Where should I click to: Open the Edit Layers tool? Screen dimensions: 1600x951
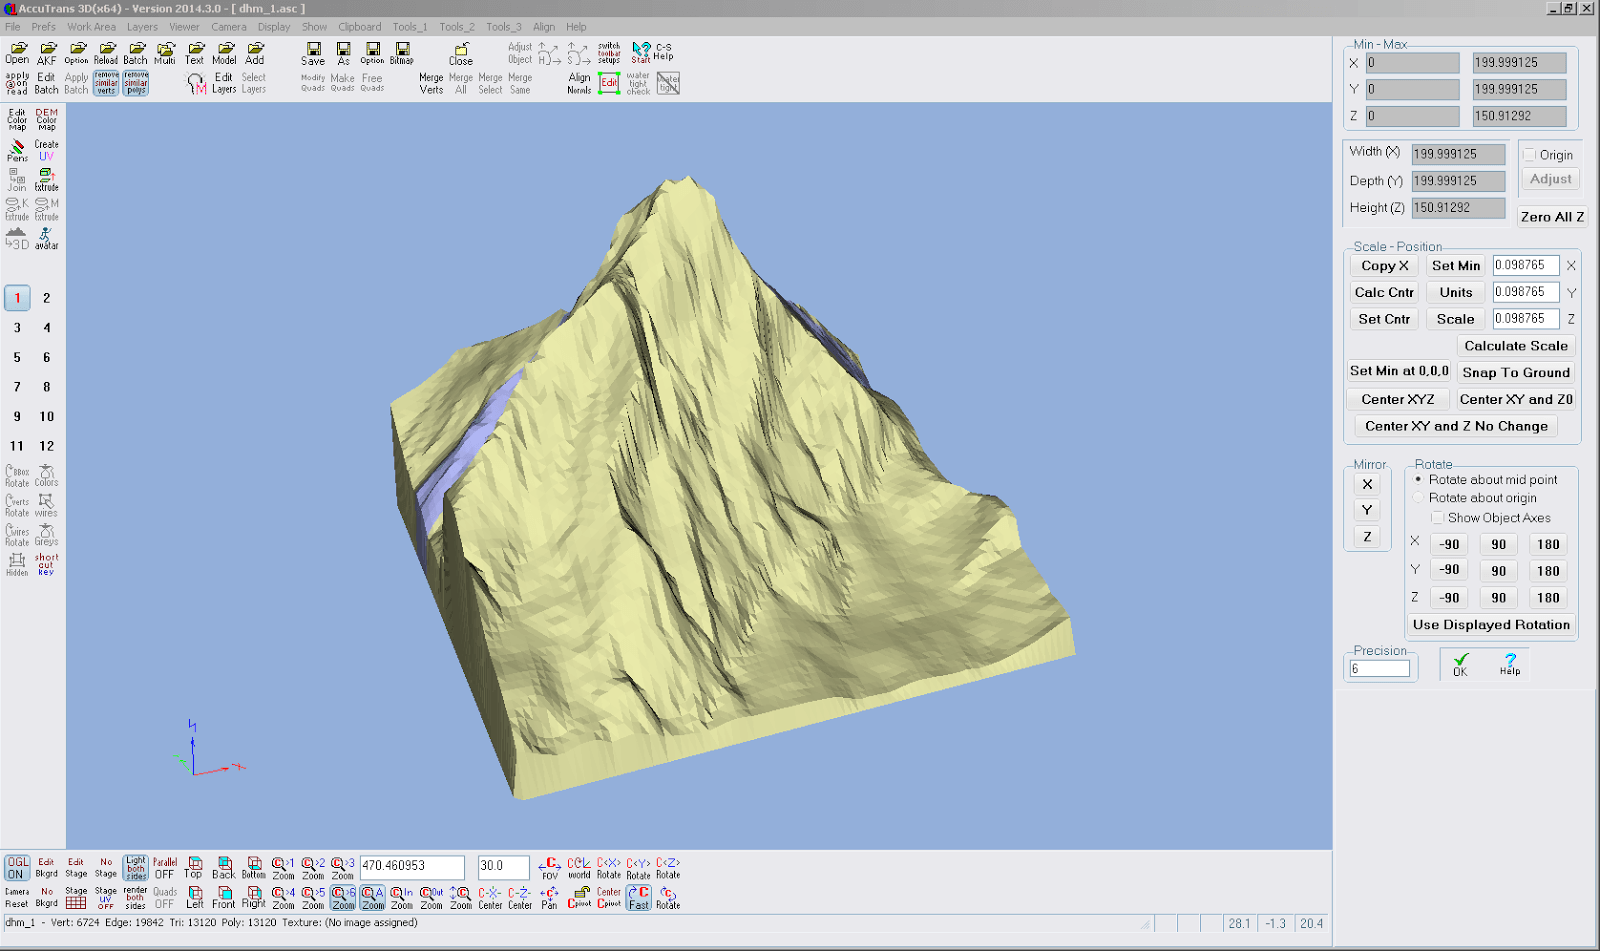pyautogui.click(x=225, y=80)
